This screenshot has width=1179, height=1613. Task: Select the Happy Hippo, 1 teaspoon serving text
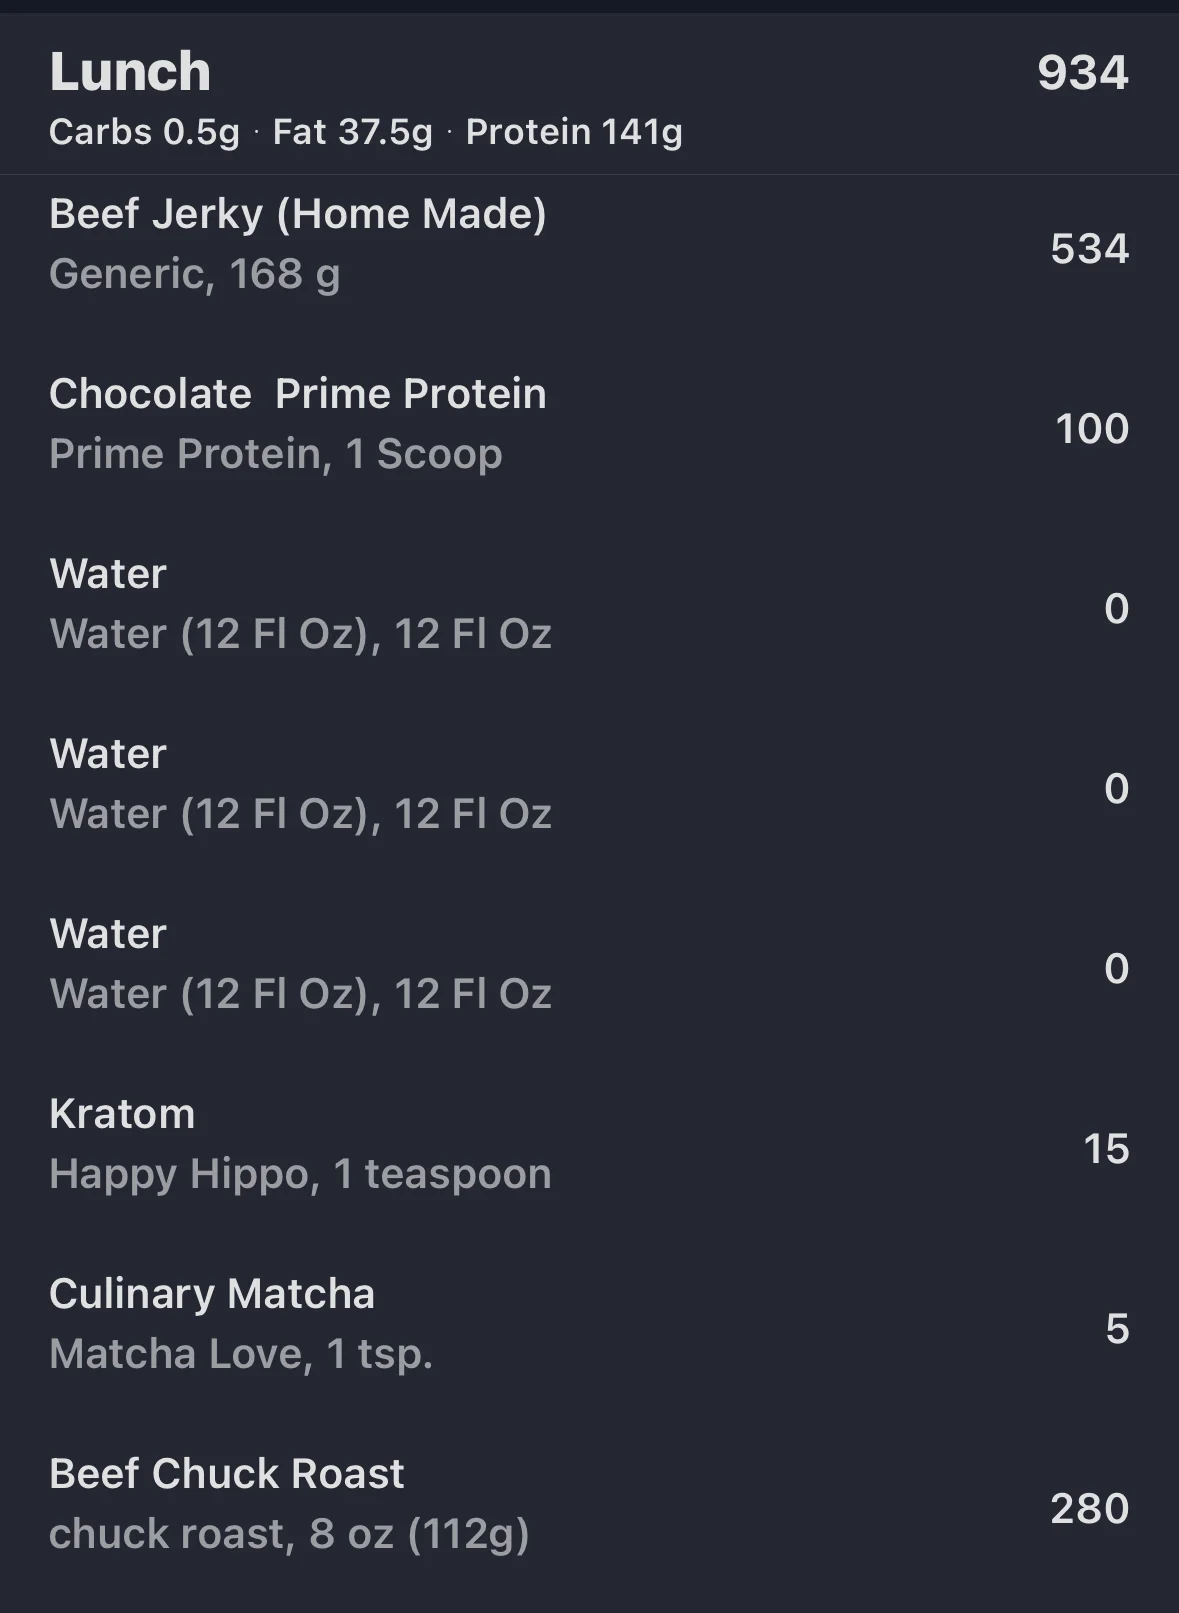point(300,1175)
